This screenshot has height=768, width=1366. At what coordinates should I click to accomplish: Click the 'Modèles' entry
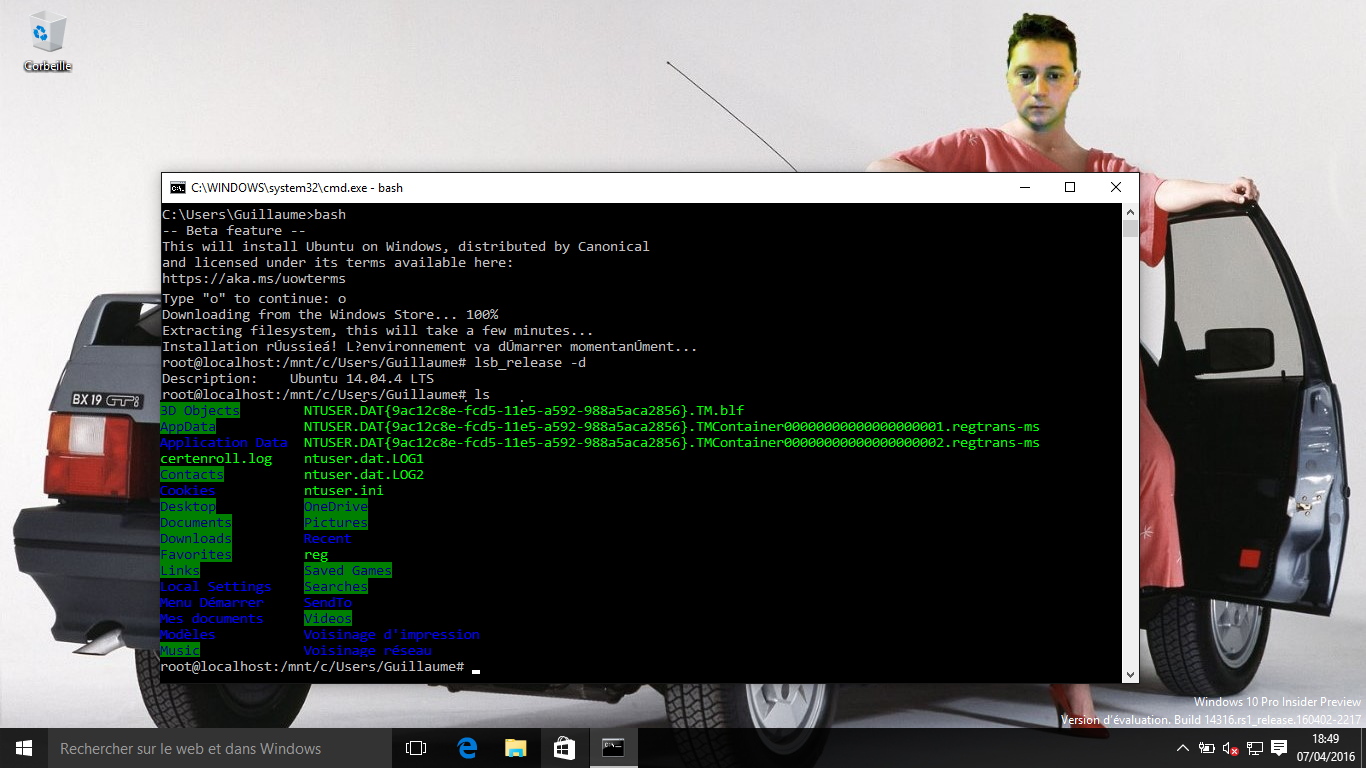[188, 635]
